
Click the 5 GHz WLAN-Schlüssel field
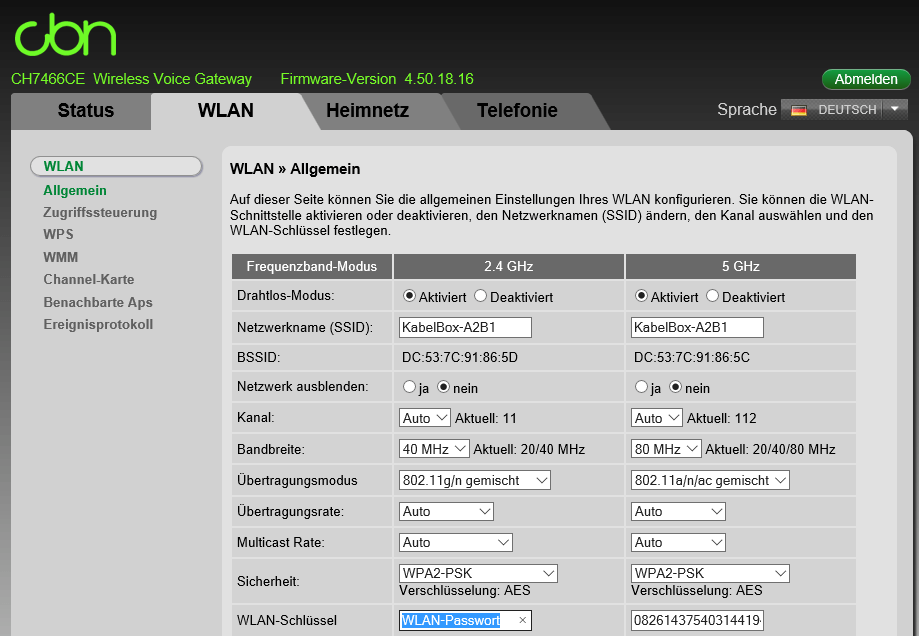point(697,621)
